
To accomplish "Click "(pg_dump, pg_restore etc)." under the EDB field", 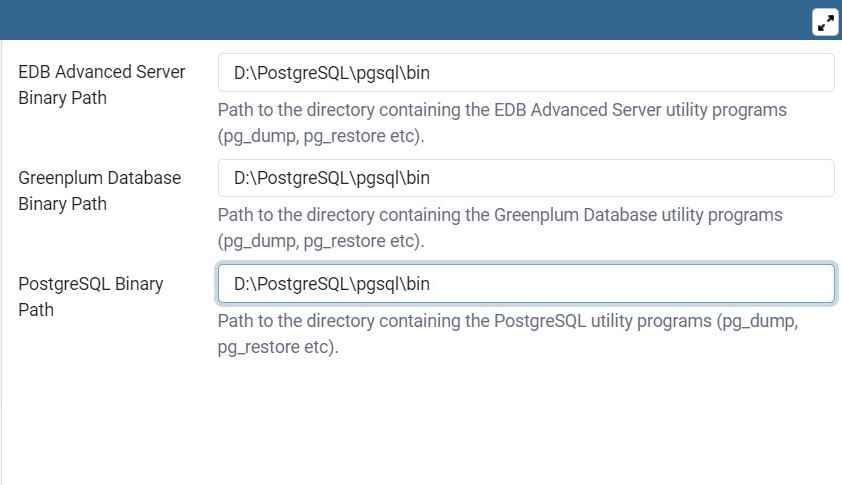I will coord(320,136).
